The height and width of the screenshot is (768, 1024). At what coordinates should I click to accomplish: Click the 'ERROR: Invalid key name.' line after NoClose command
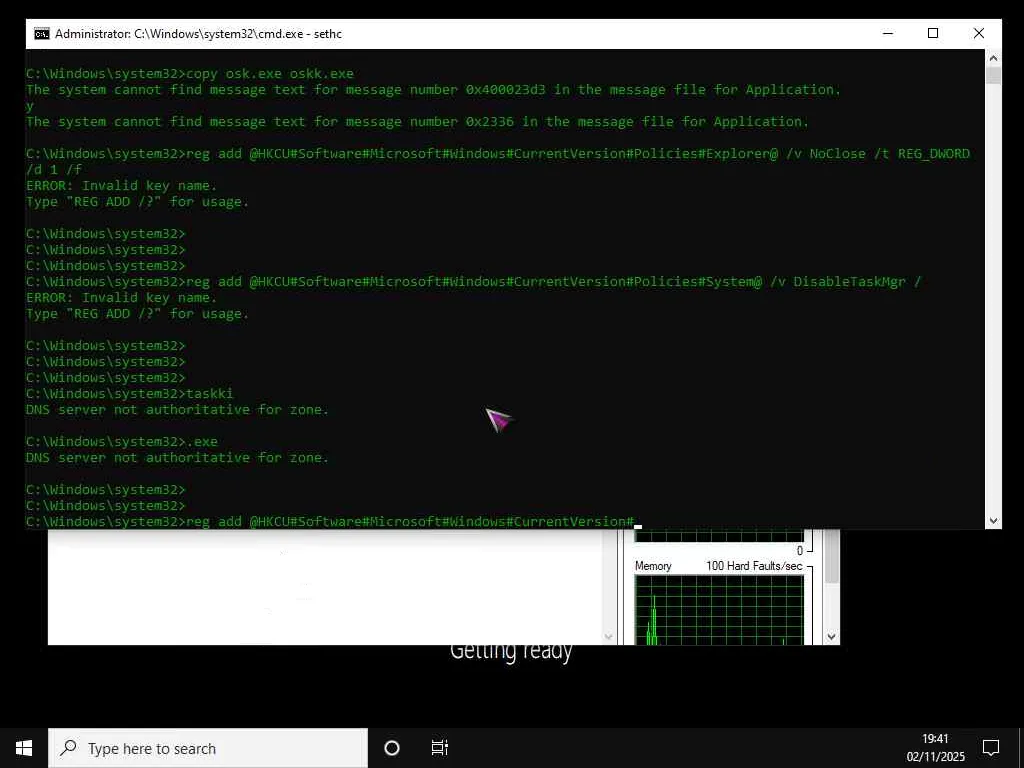(121, 185)
